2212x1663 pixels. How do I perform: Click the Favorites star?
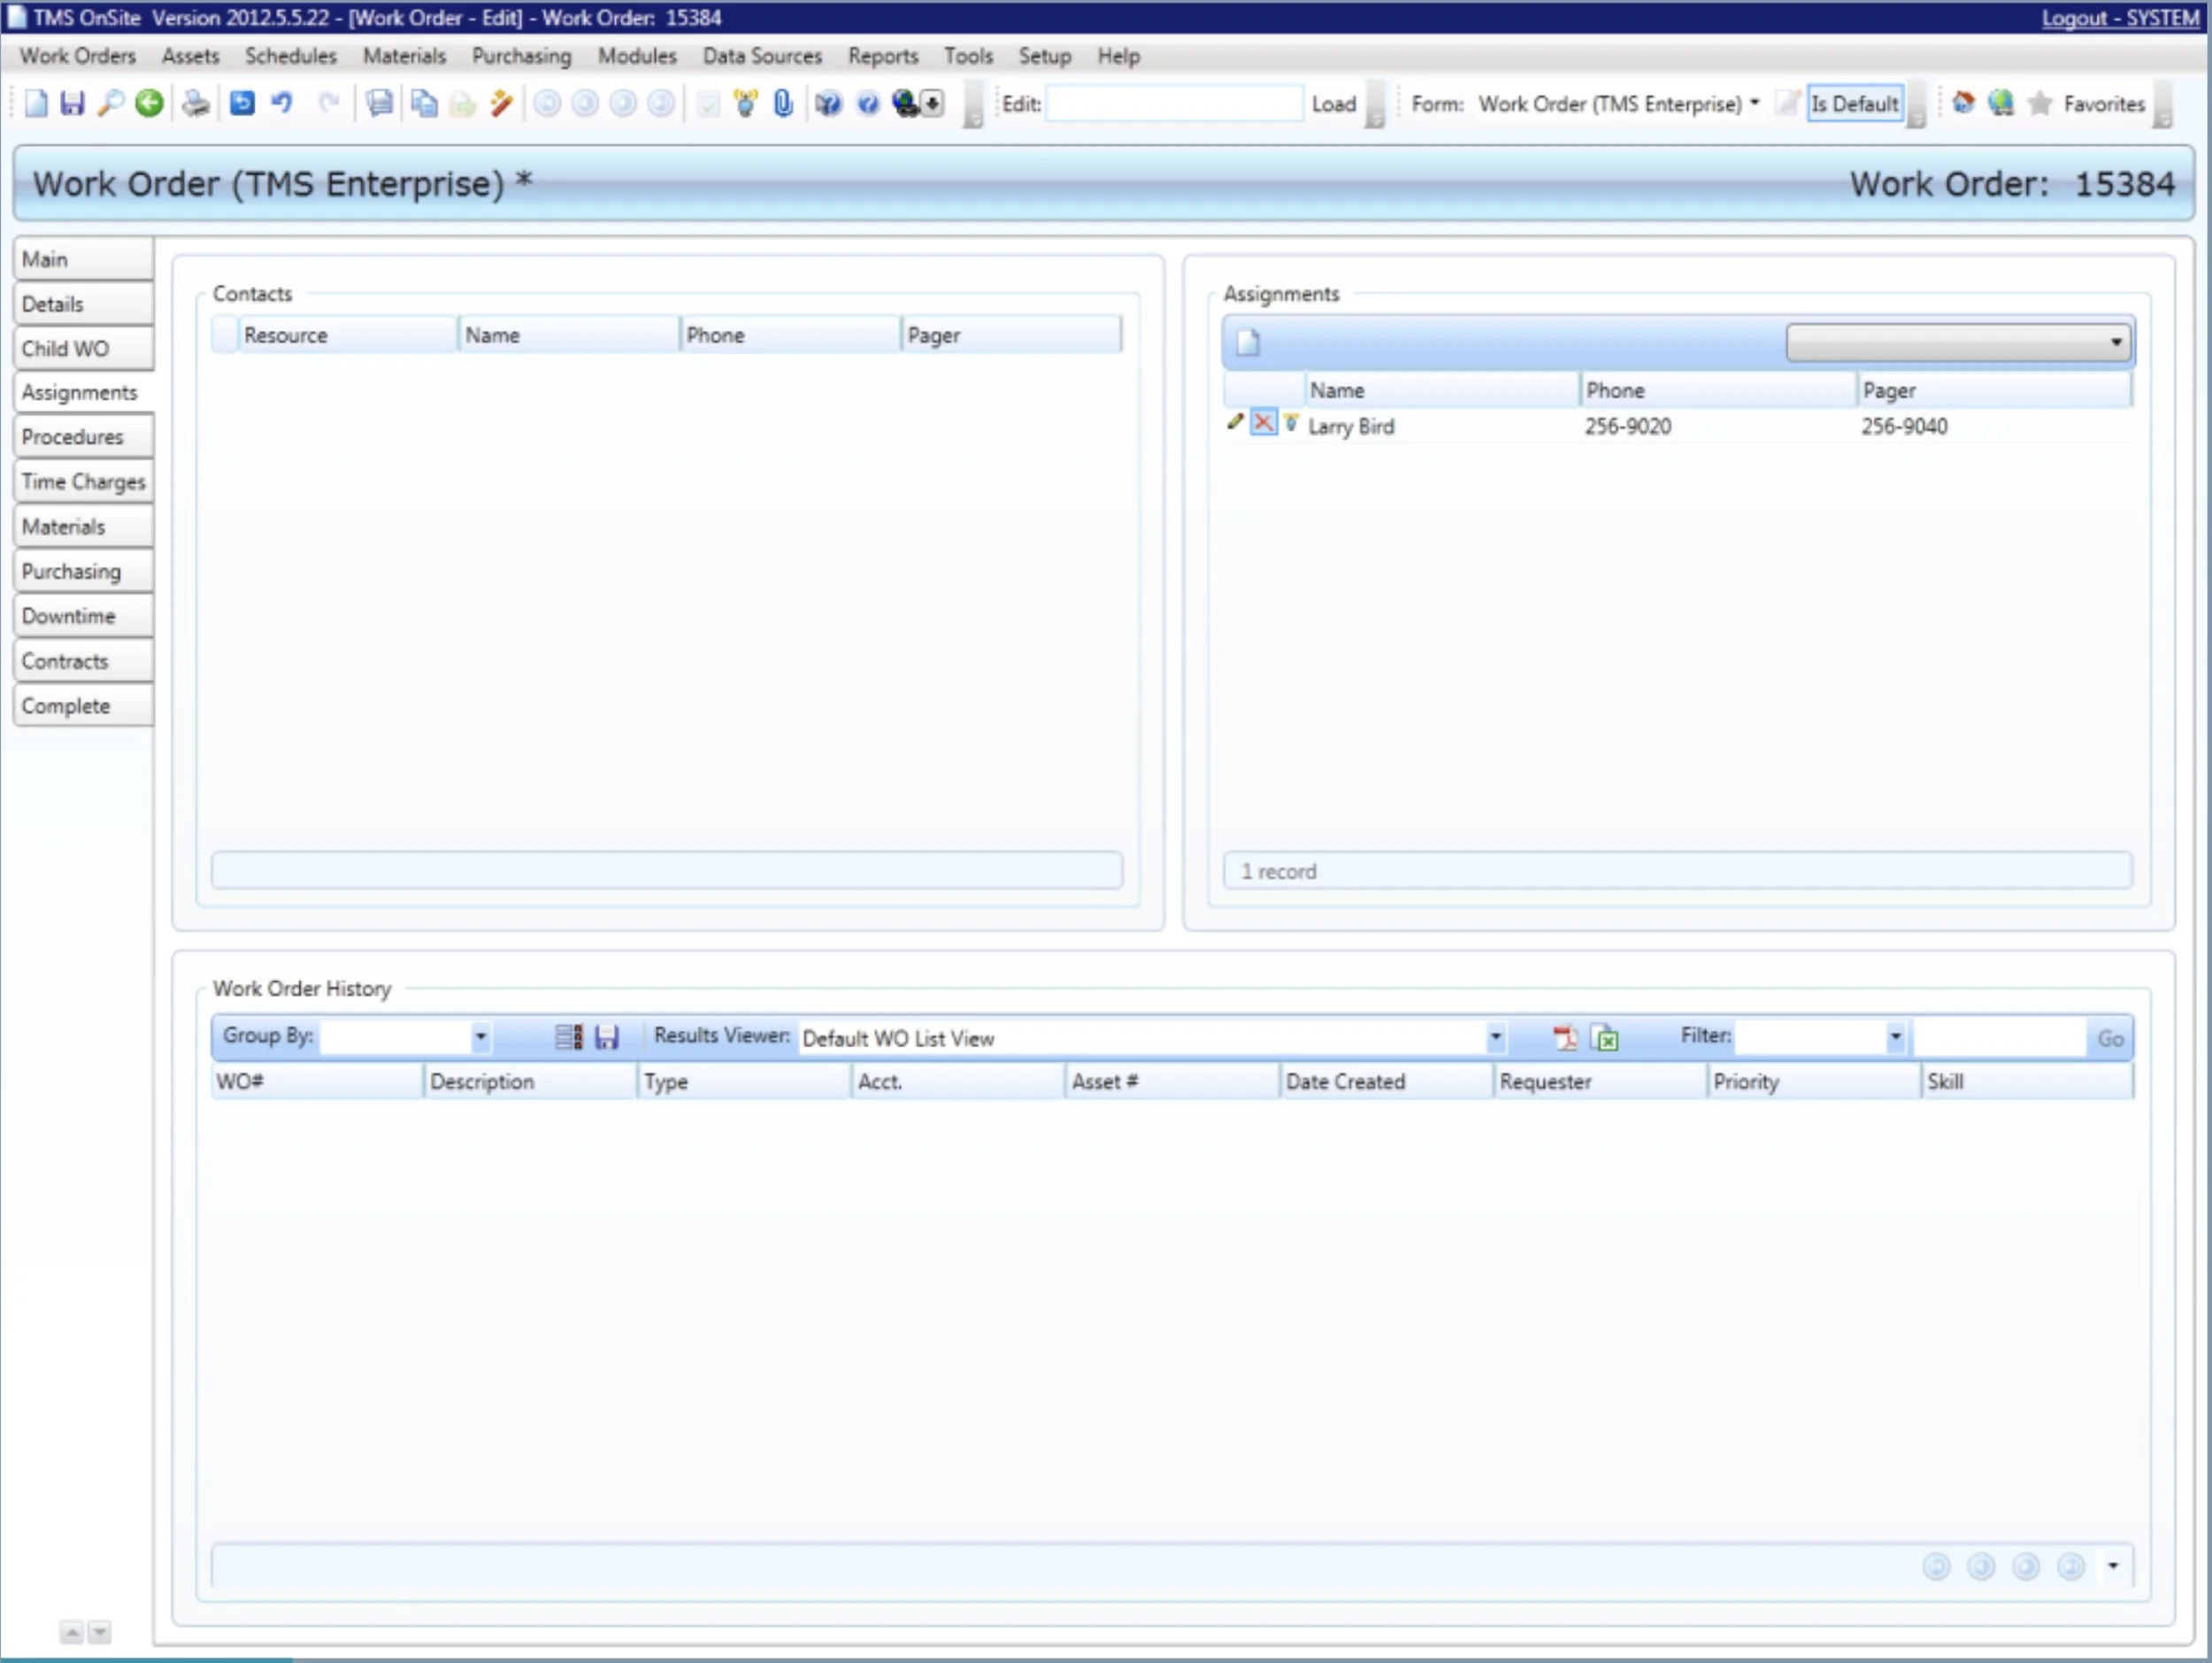2040,104
